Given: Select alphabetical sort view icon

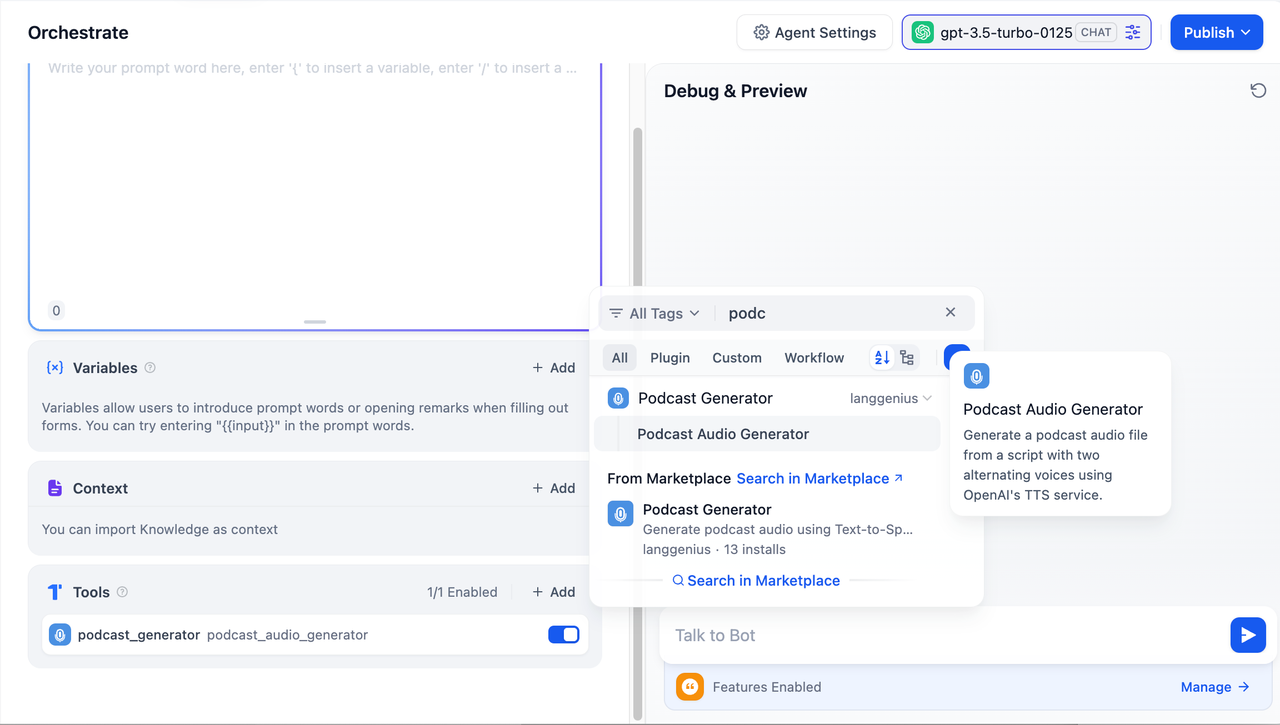Looking at the screenshot, I should (881, 358).
